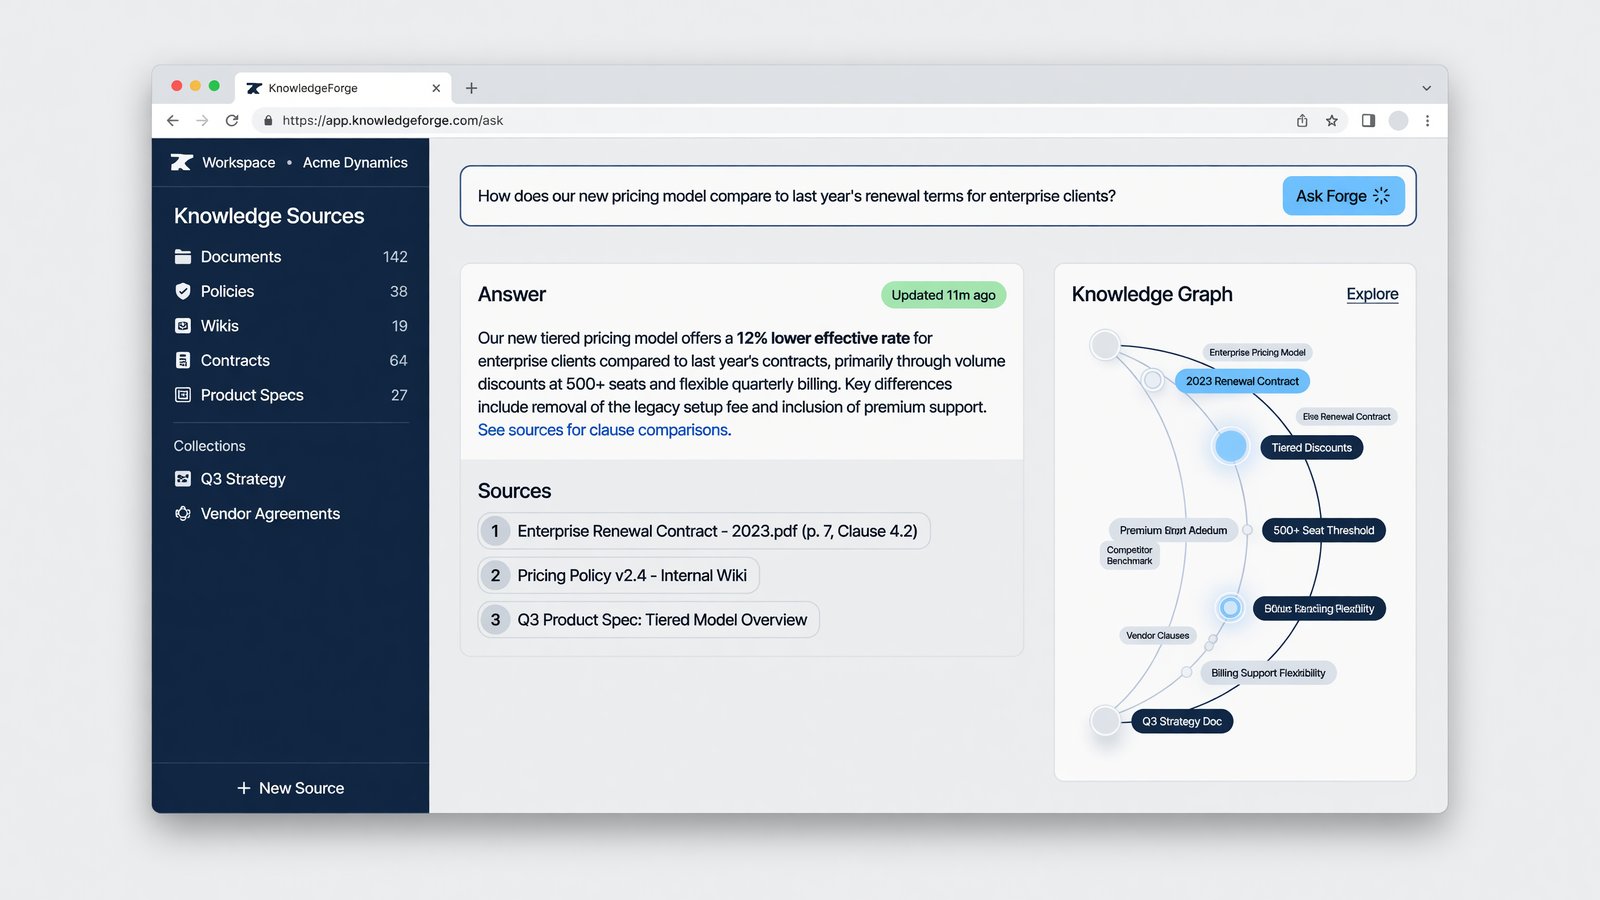Image resolution: width=1600 pixels, height=900 pixels.
Task: Toggle the browser side panel icon
Action: (x=1368, y=120)
